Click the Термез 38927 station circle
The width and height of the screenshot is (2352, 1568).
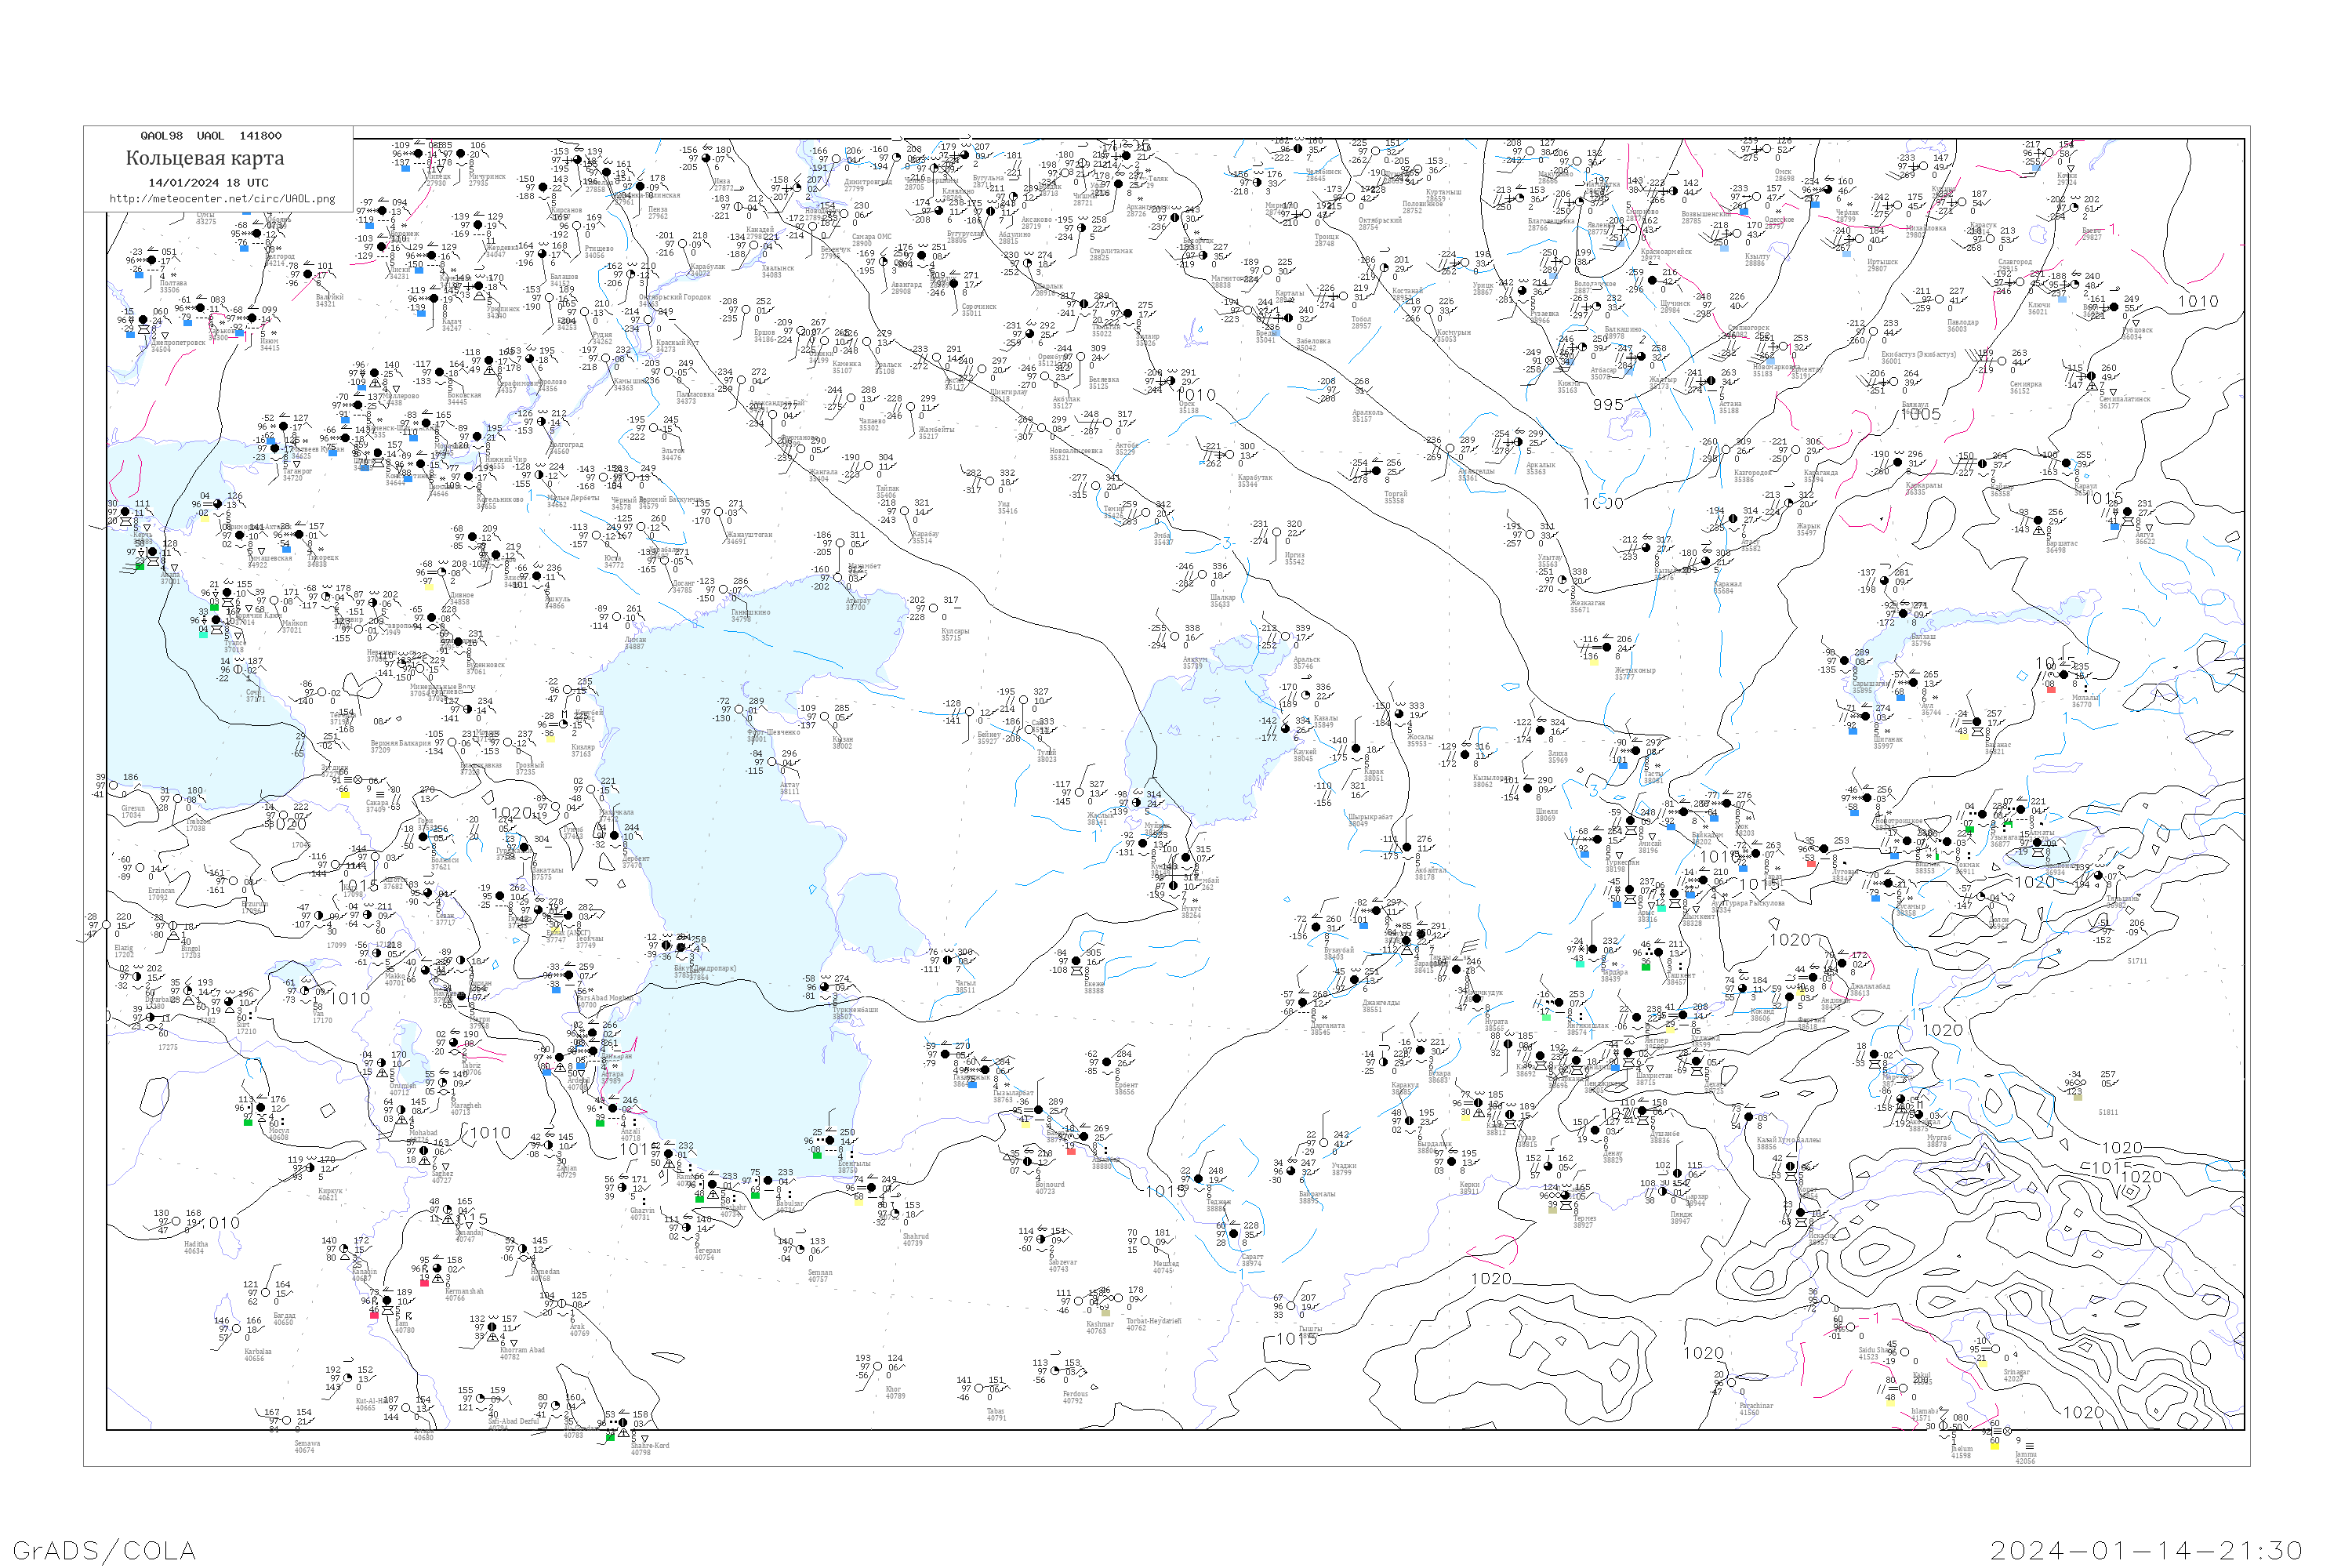[1565, 1195]
